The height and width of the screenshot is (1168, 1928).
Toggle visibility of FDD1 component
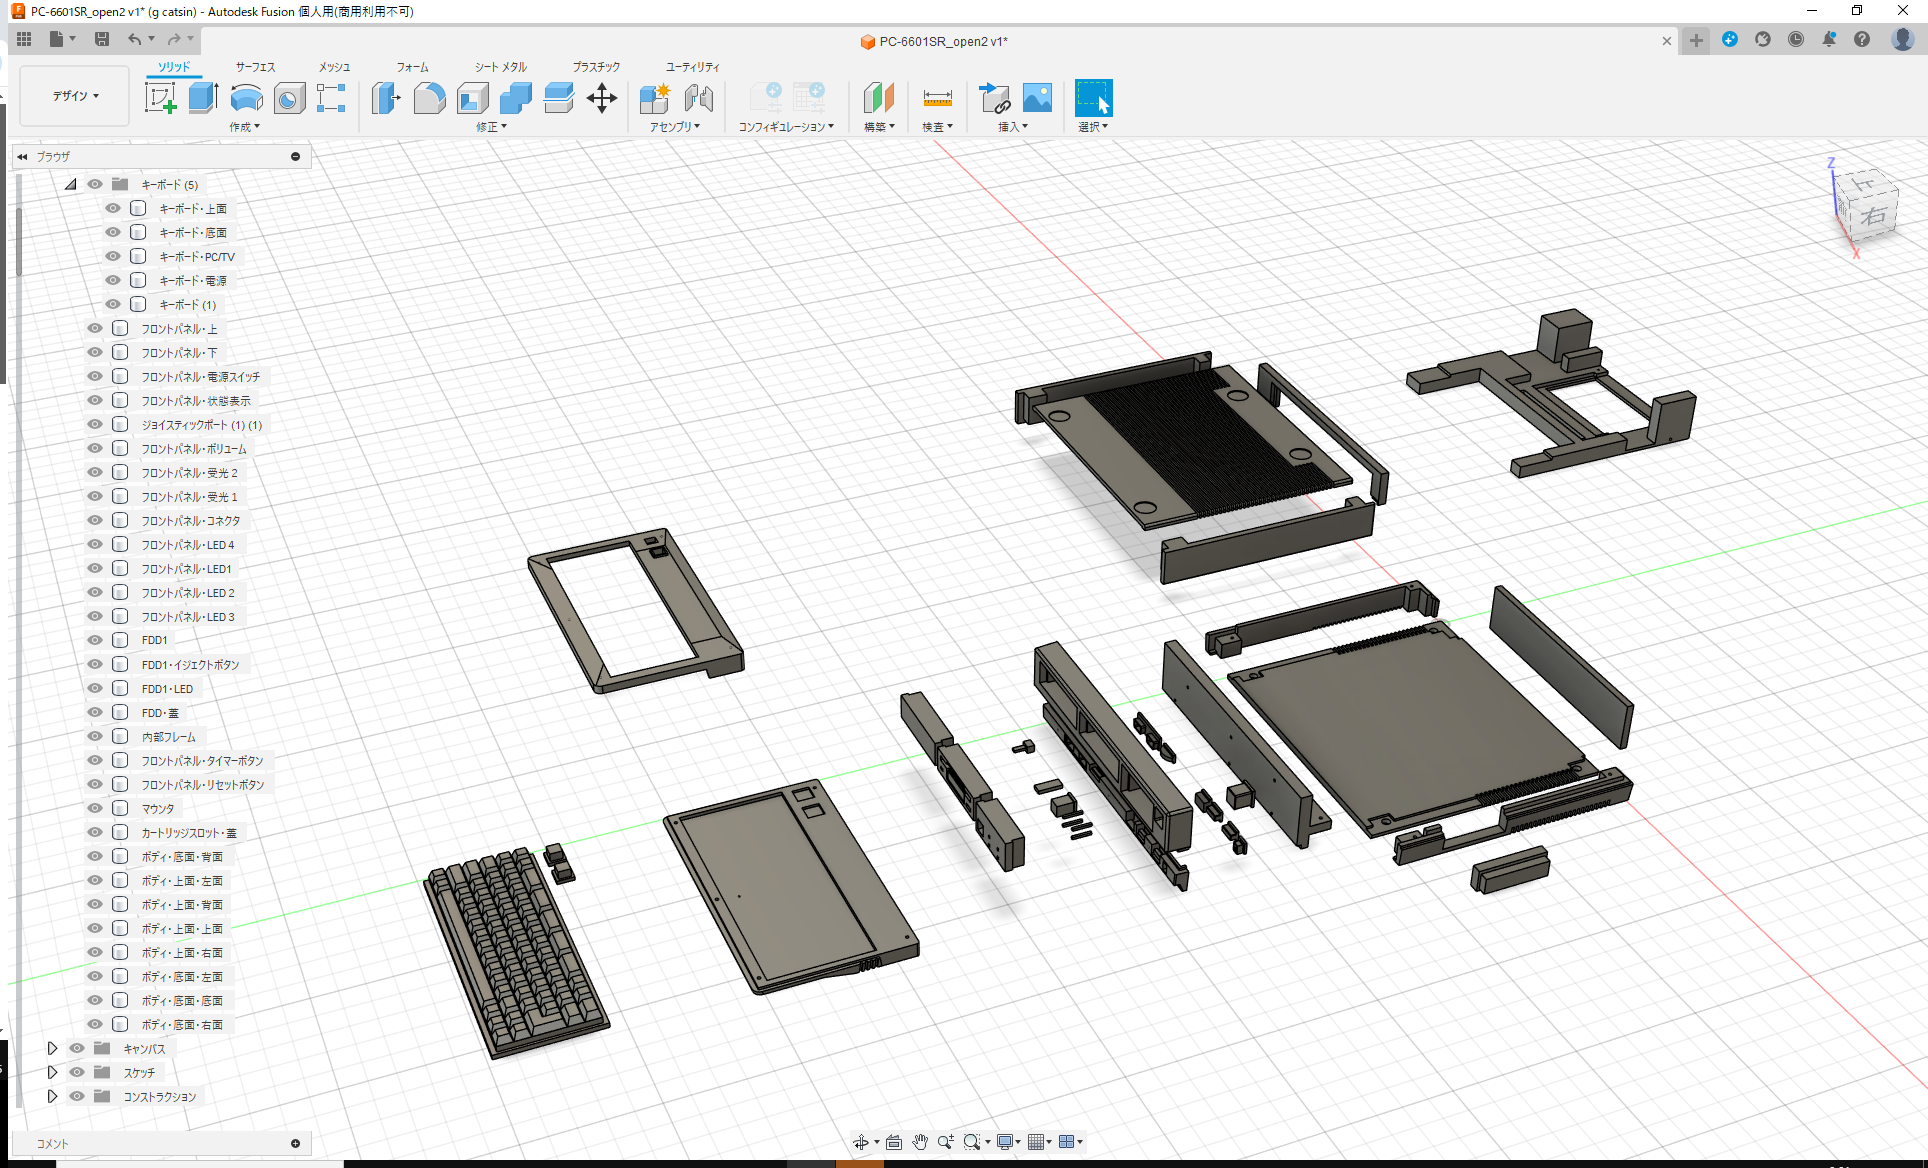point(95,640)
